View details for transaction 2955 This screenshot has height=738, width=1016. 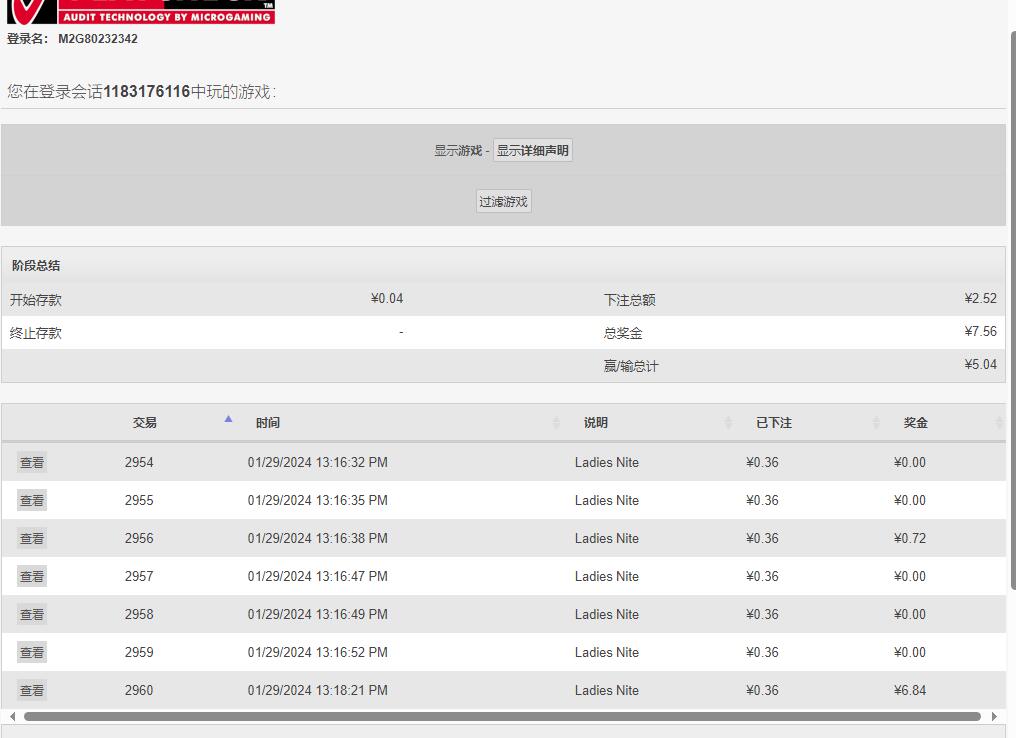32,500
